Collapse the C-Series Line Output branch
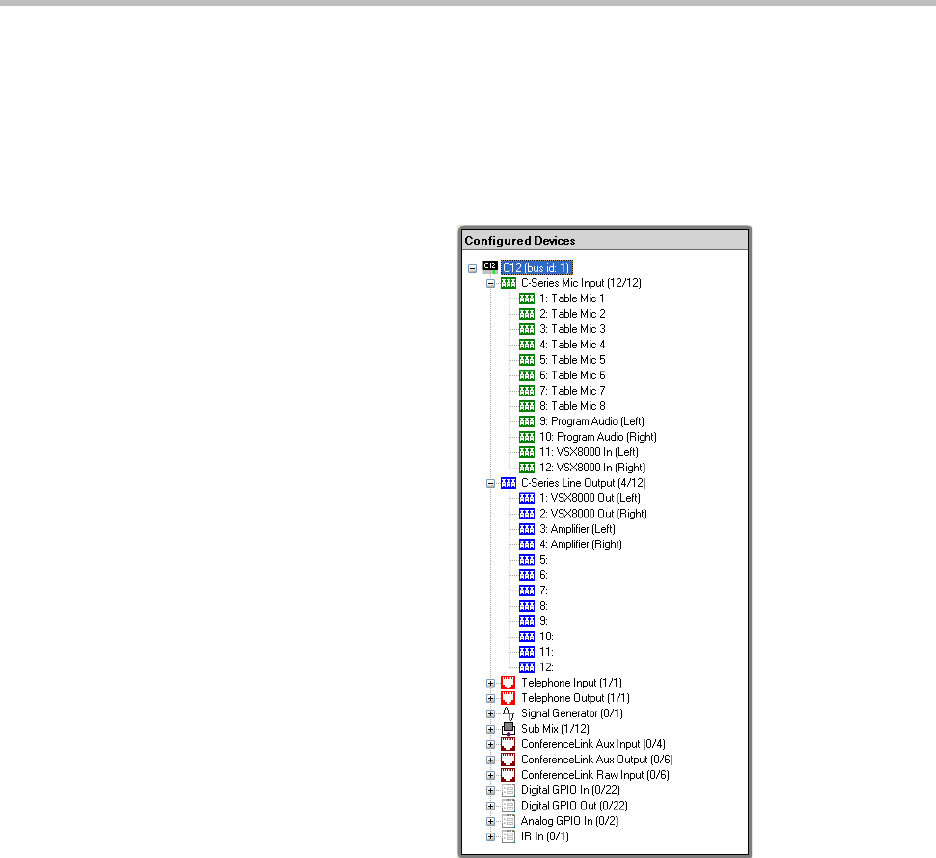936x858 pixels. [490, 483]
